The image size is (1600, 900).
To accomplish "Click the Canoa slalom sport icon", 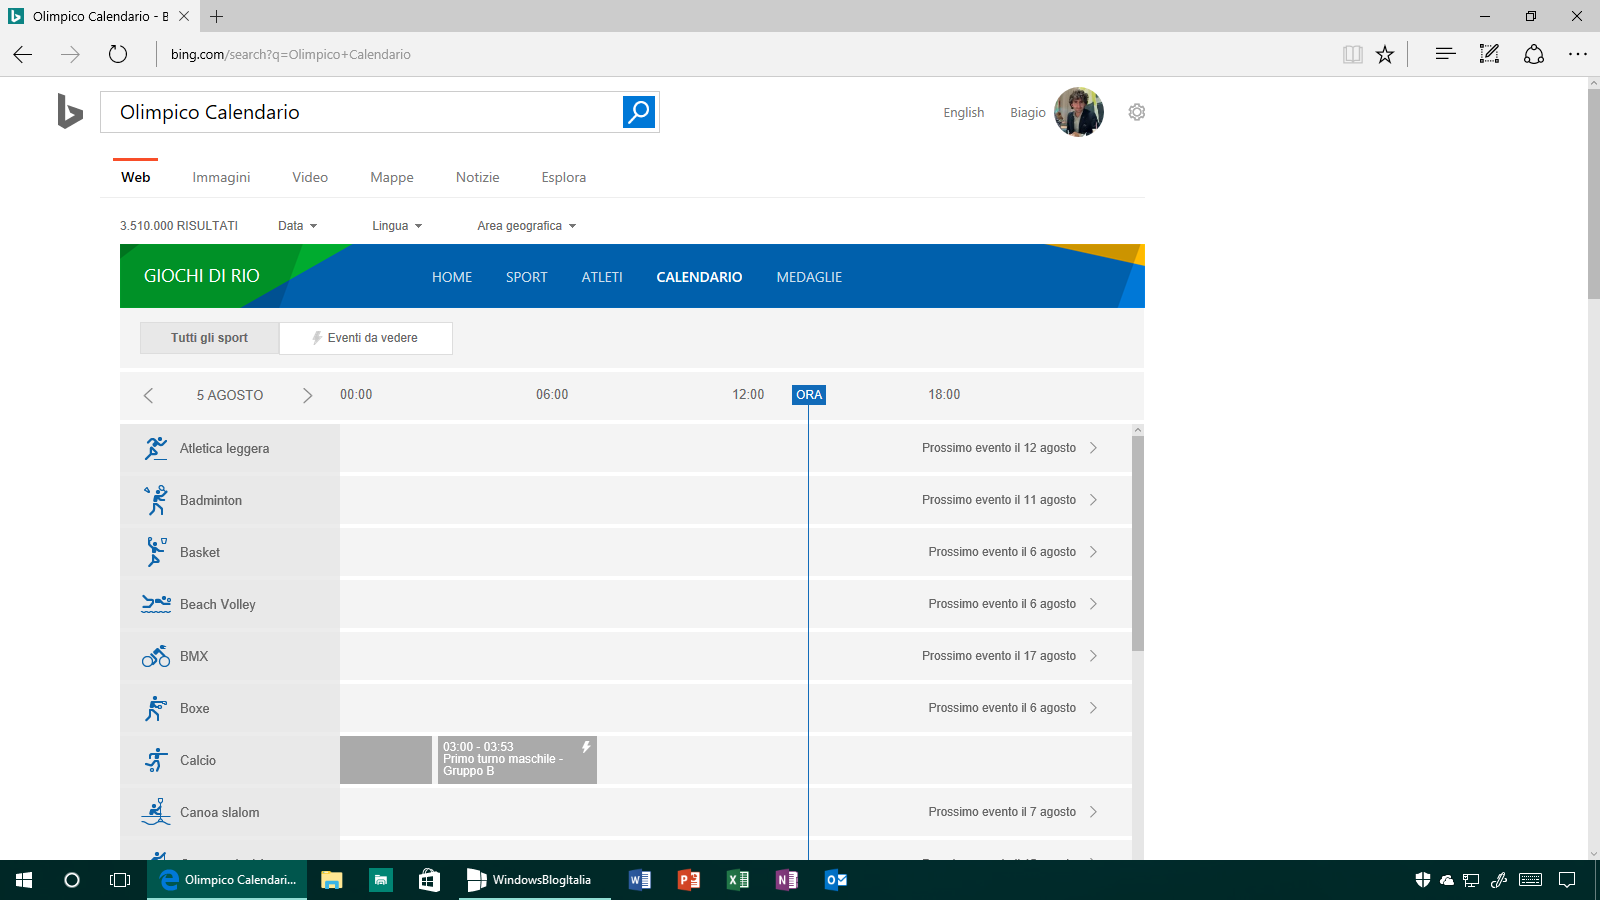I will click(156, 812).
